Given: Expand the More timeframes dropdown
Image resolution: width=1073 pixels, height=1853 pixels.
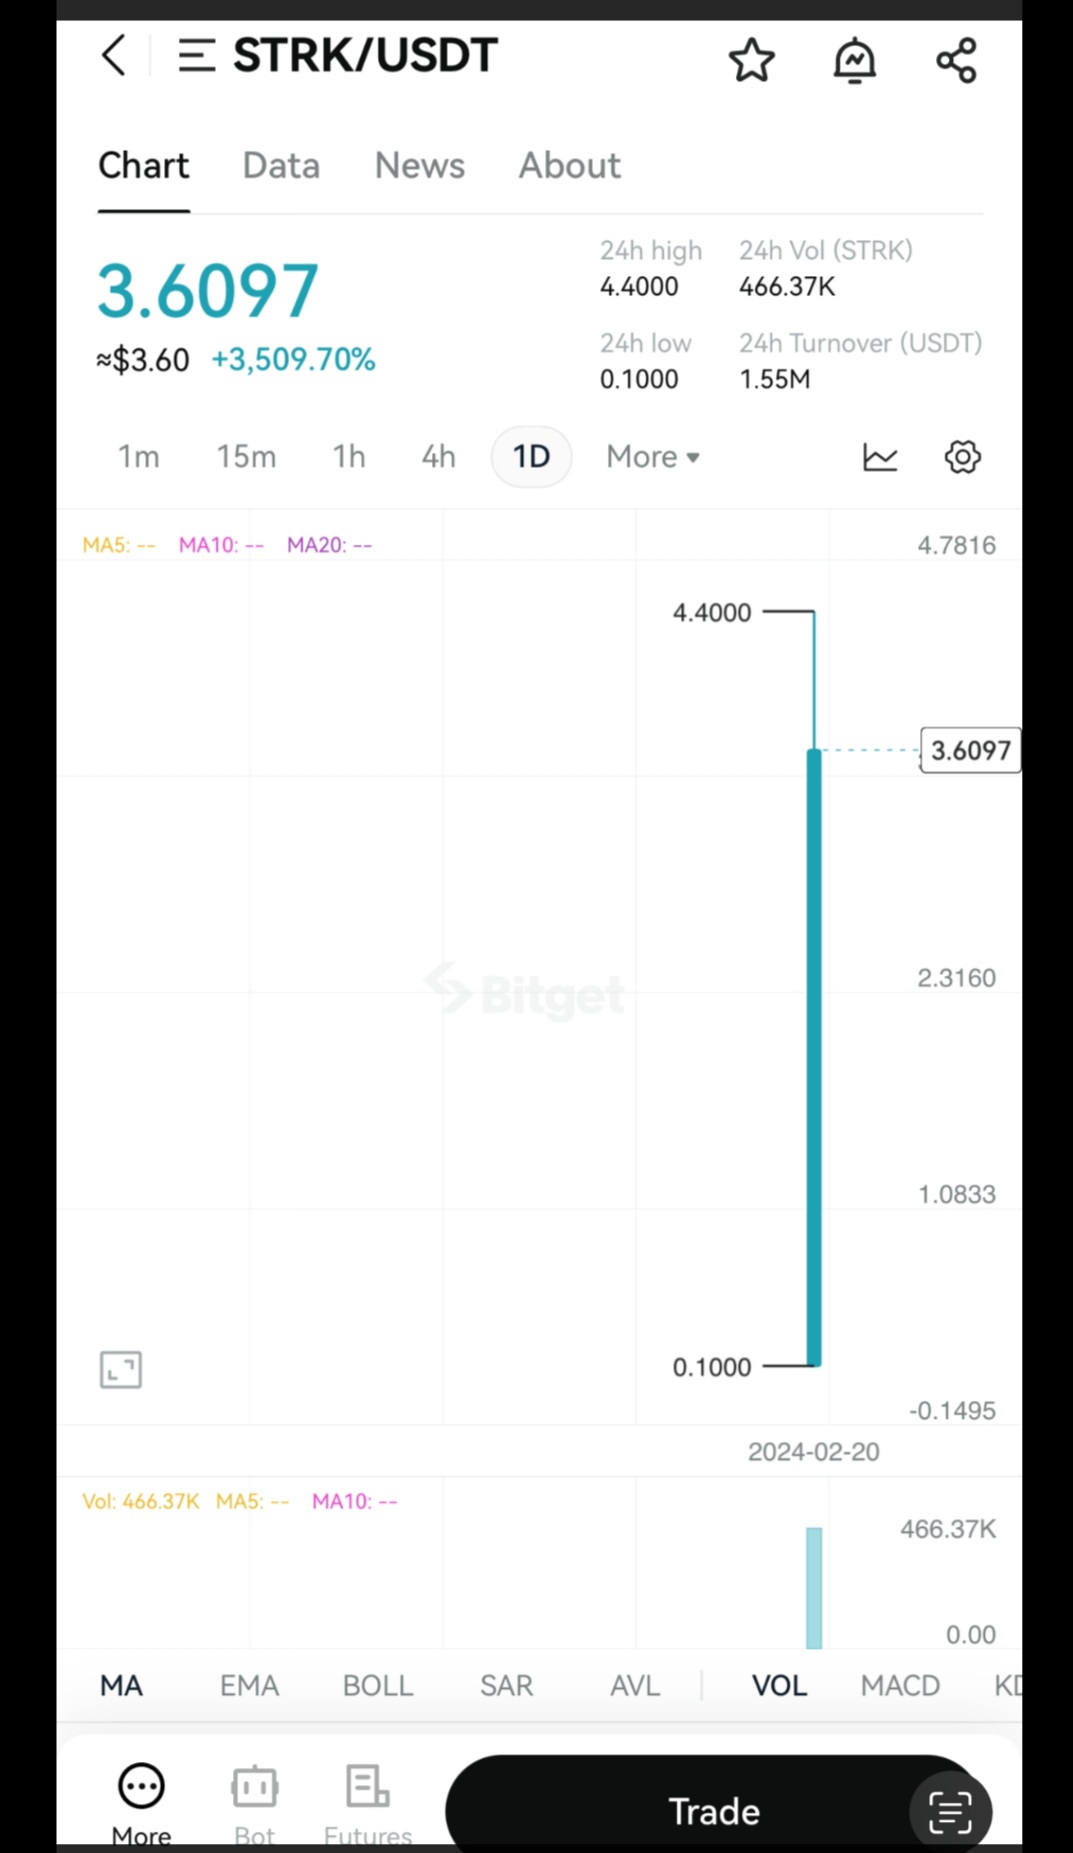Looking at the screenshot, I should tap(652, 457).
